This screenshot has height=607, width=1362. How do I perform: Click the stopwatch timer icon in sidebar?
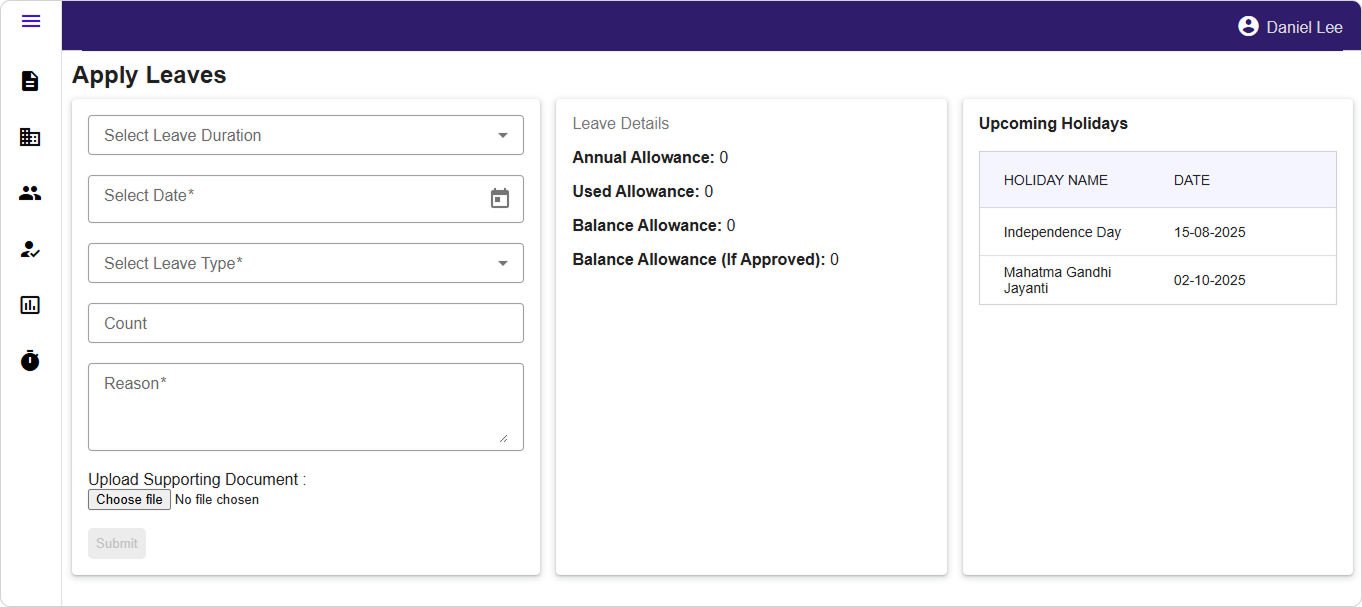(30, 360)
